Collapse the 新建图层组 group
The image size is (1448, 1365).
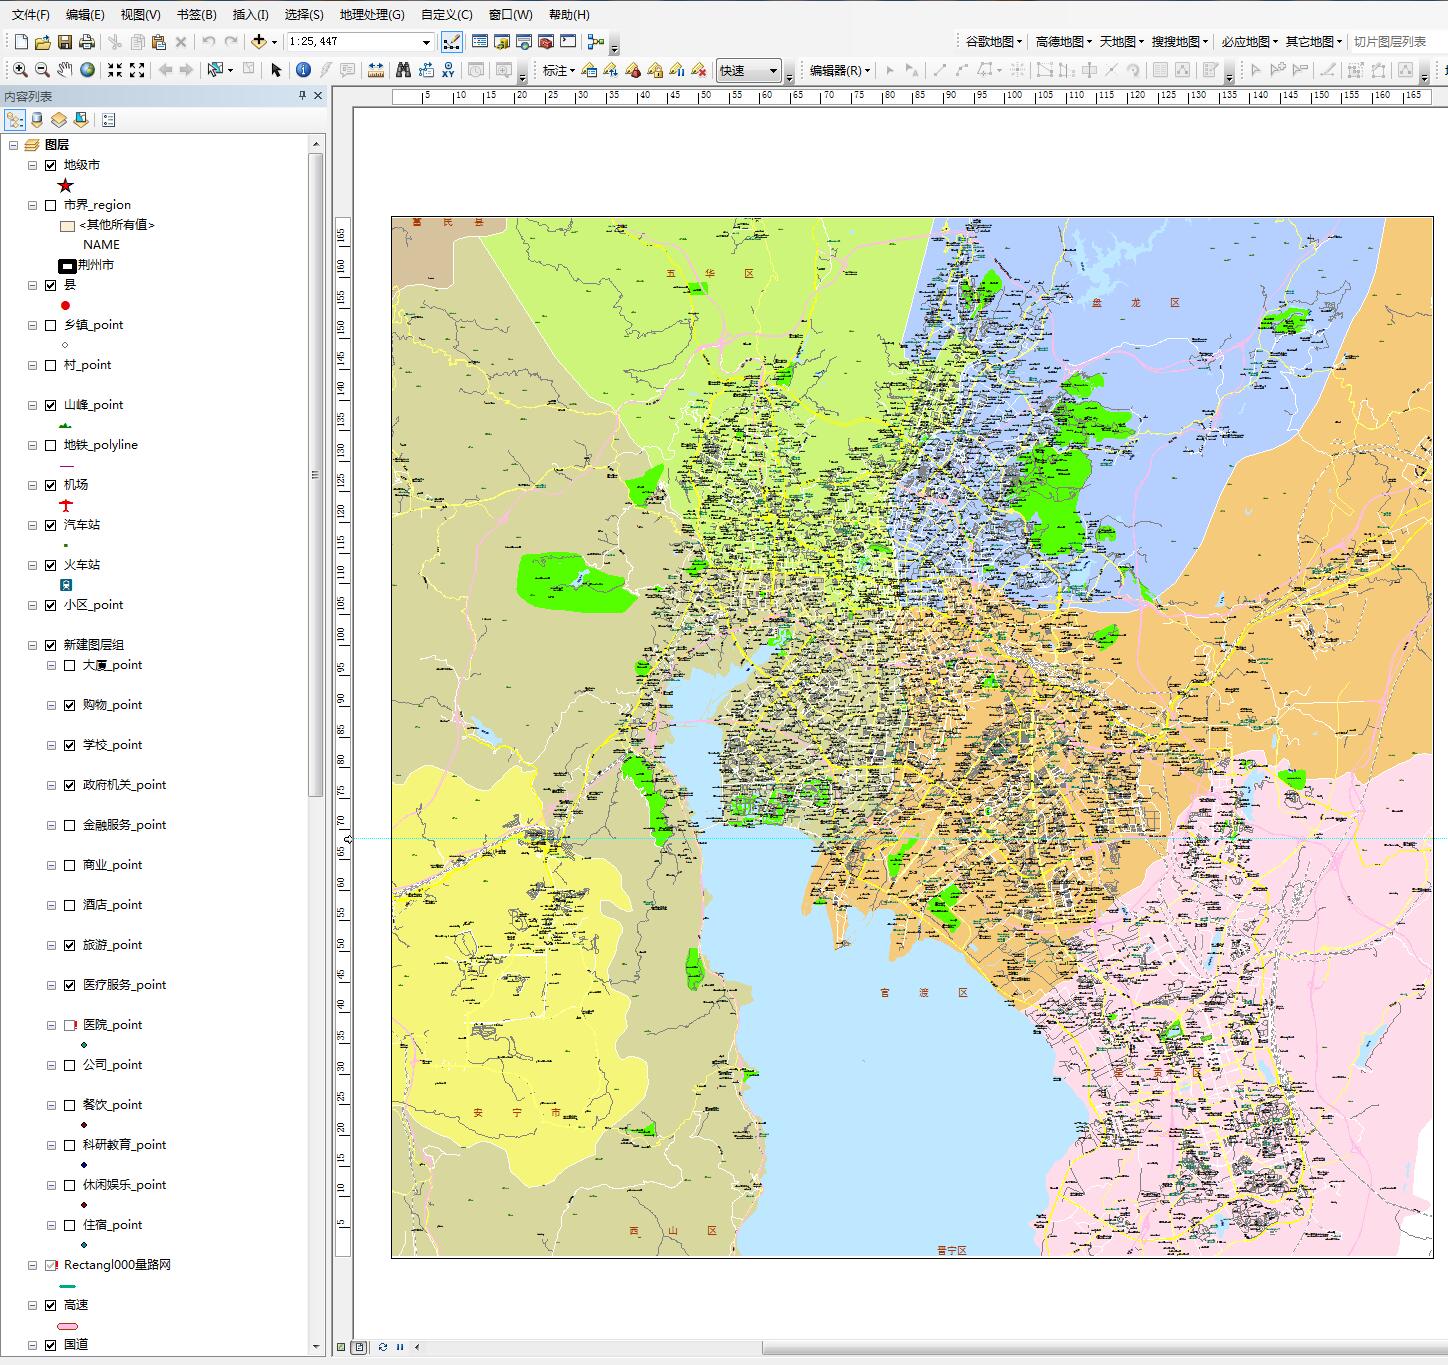point(33,645)
